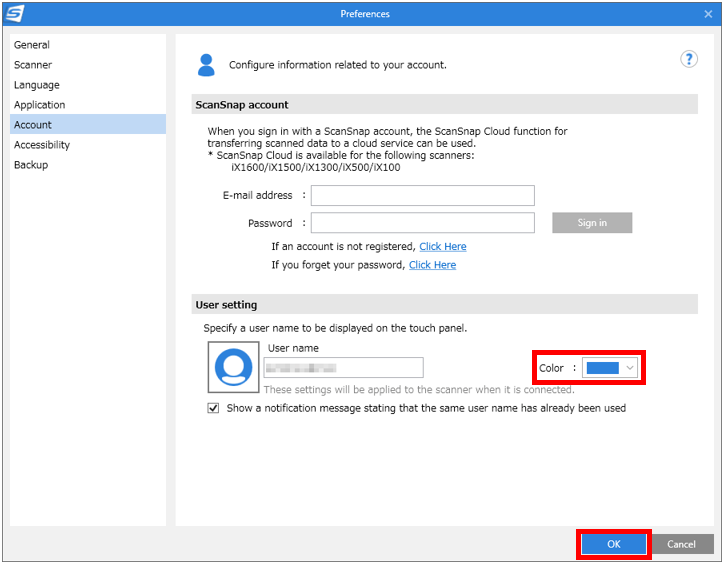This screenshot has width=724, height=564.
Task: Click 'Specify a user name to be displayed' text
Action: point(335,328)
